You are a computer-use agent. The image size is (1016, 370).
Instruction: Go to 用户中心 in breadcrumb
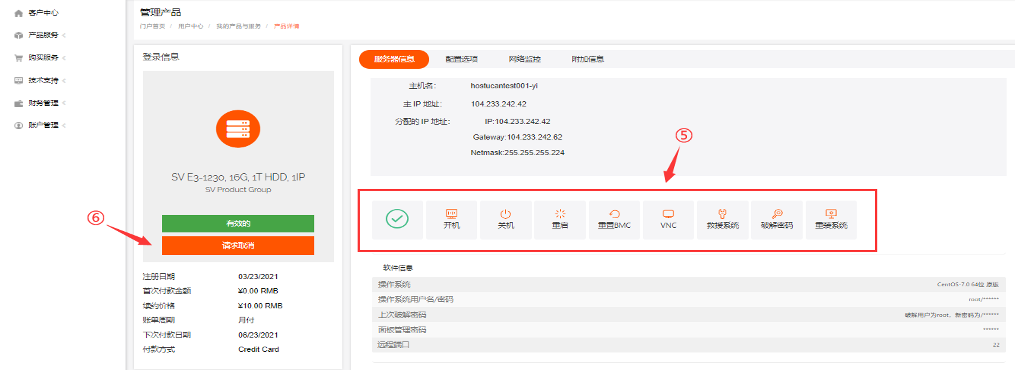point(190,27)
